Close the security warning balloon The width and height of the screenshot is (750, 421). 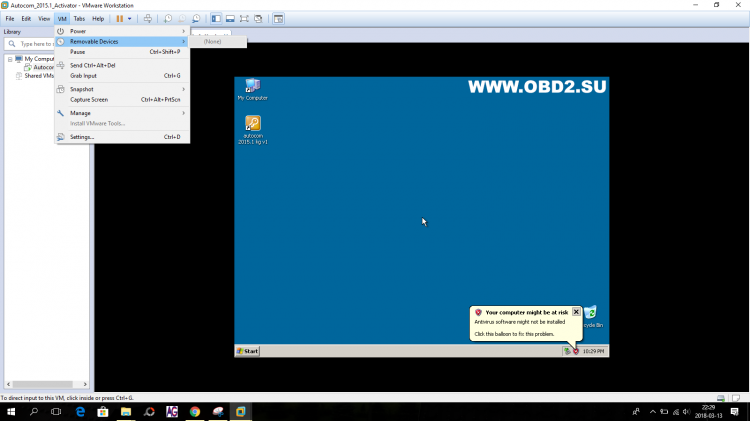576,312
